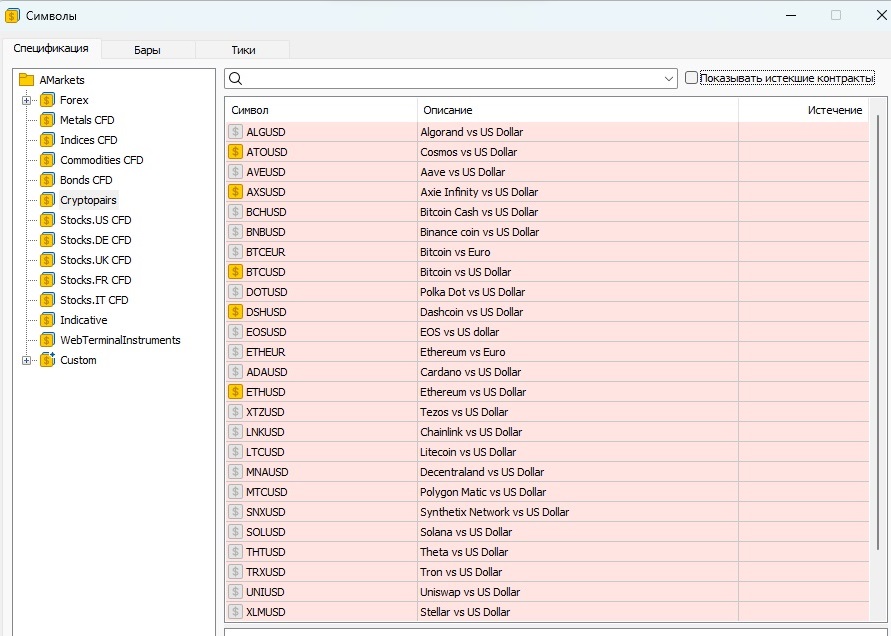The image size is (891, 636).
Task: Click the BTCUSD gold dollar icon
Action: pyautogui.click(x=235, y=272)
